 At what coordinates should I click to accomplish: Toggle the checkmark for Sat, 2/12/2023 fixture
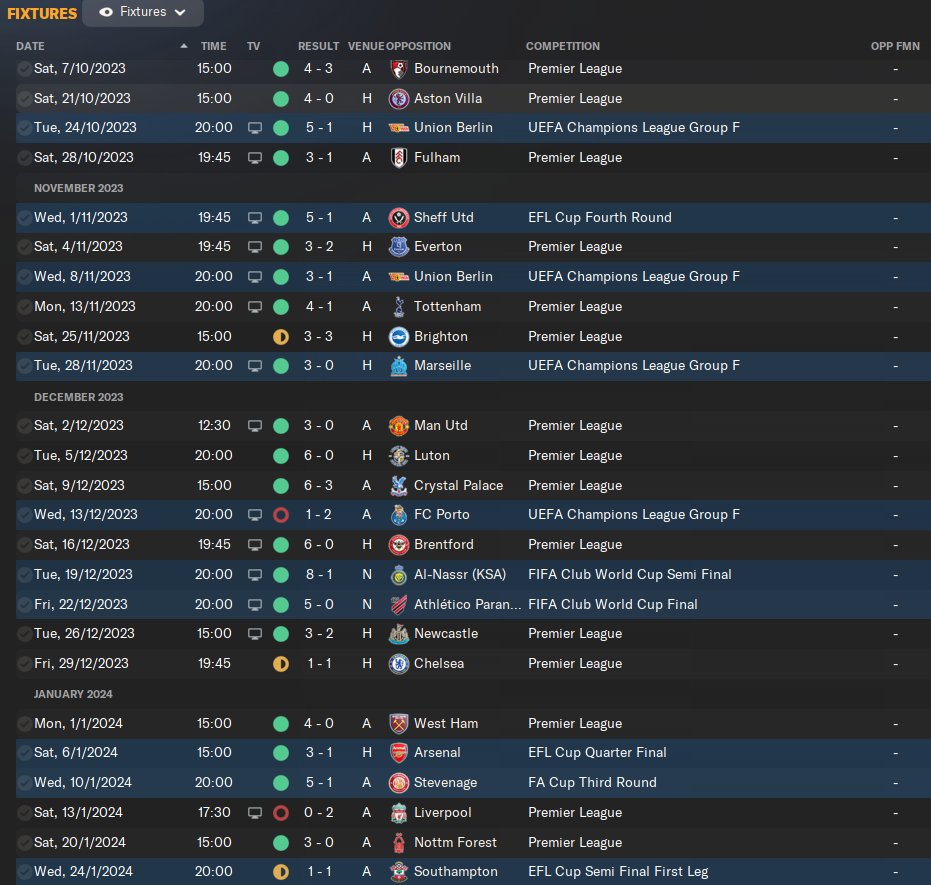[24, 426]
